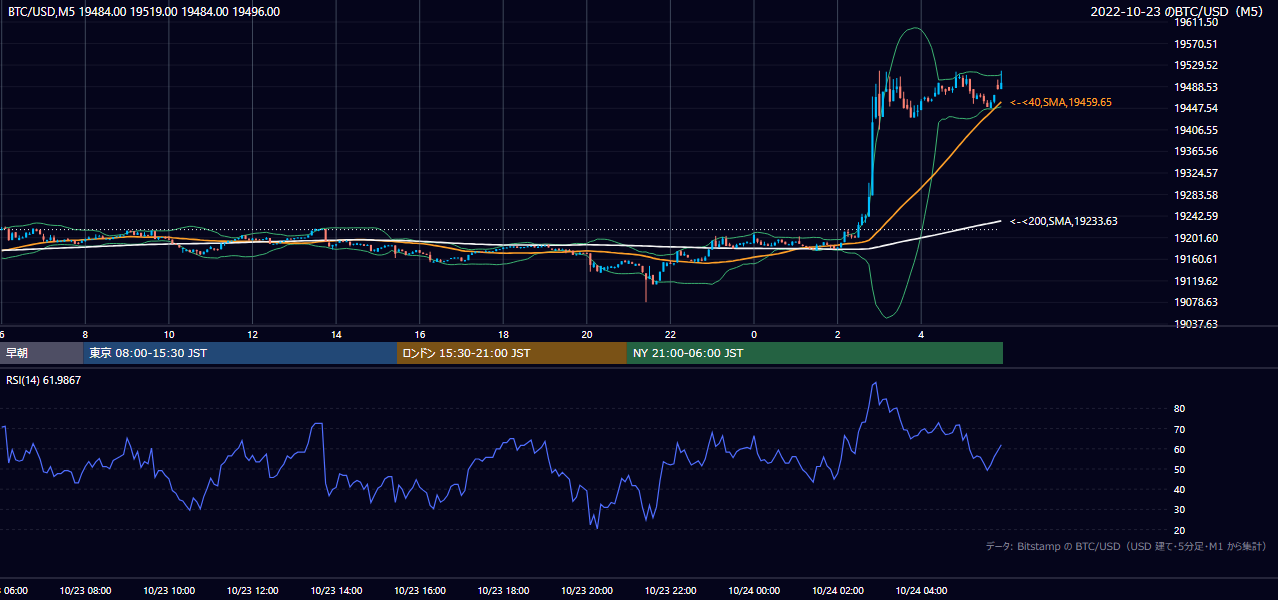Click hour tick 18 under price chart

(503, 334)
